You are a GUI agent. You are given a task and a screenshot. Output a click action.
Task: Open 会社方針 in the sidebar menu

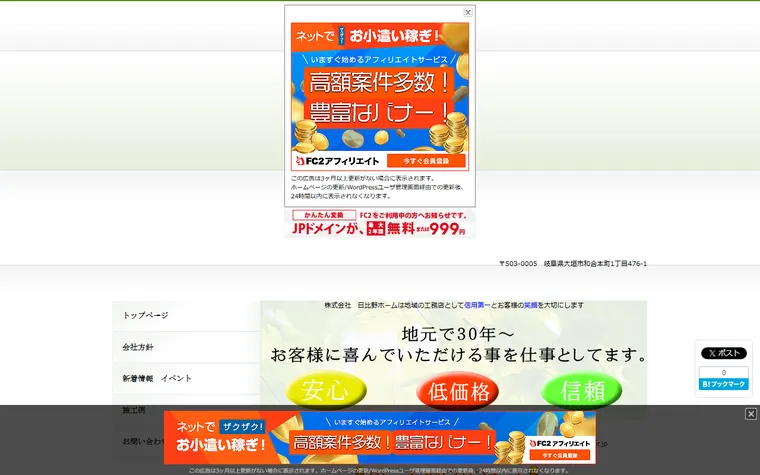tap(187, 347)
